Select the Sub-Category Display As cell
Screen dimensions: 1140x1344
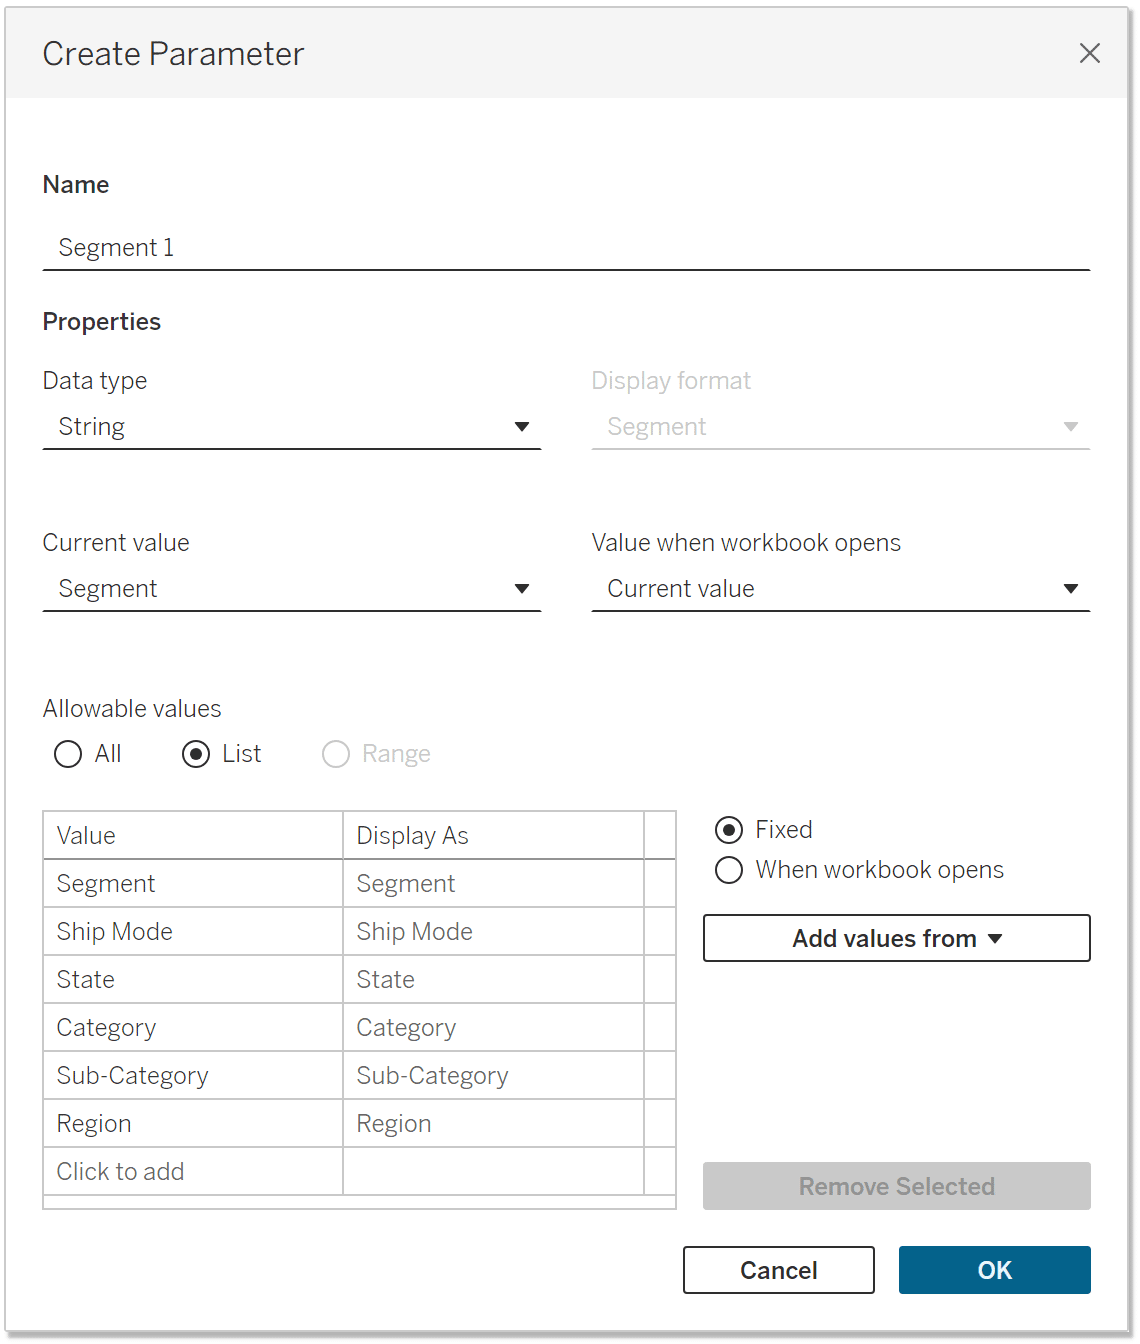494,1076
